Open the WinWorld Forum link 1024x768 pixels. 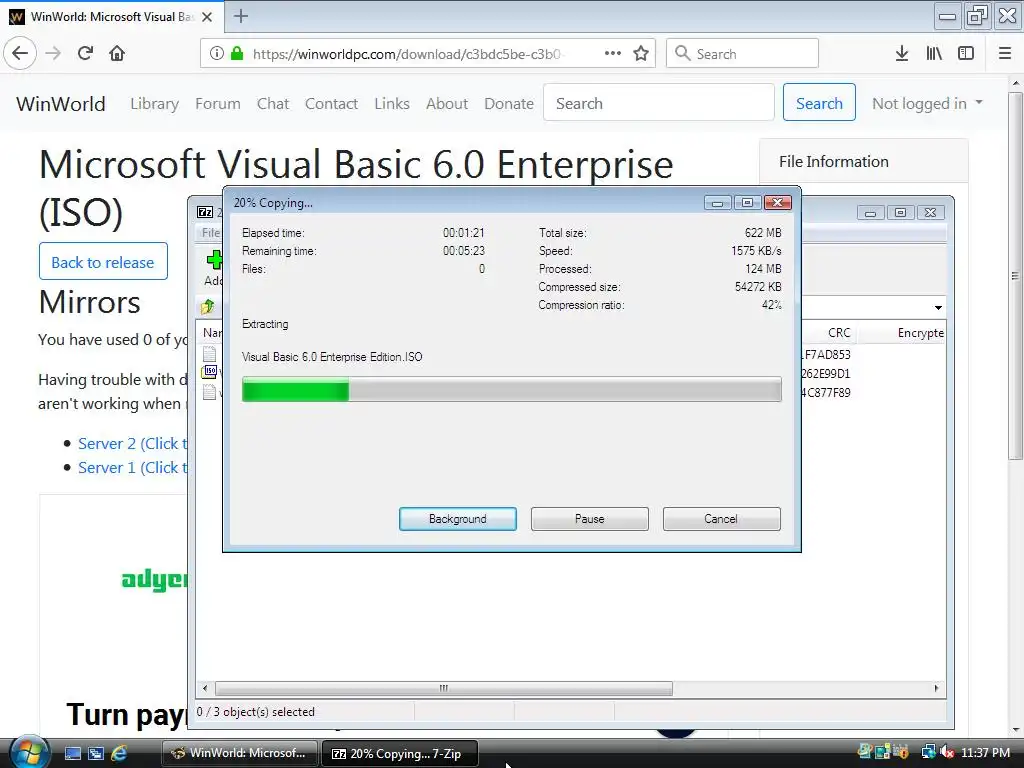pyautogui.click(x=217, y=103)
